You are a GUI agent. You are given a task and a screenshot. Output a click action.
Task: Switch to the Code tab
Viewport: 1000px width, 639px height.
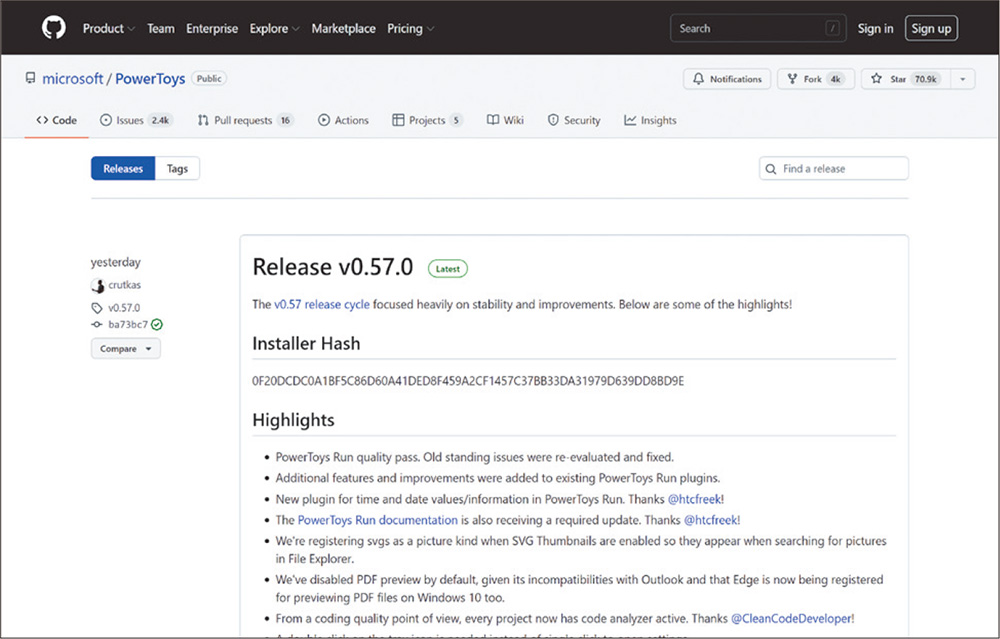56,120
